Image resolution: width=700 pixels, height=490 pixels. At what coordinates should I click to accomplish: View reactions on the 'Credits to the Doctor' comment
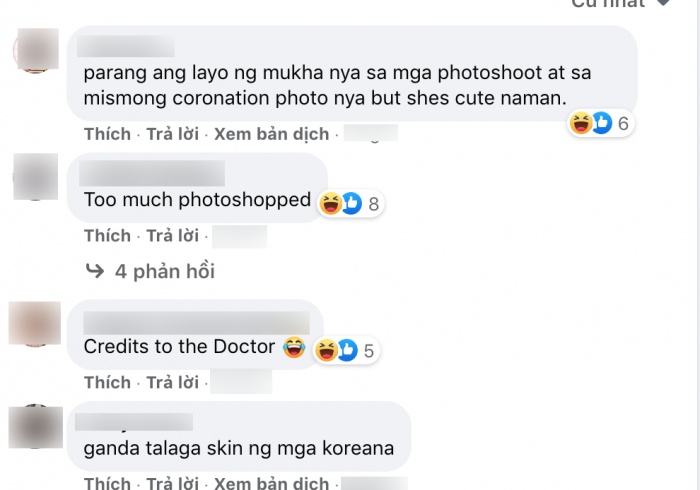(x=347, y=350)
